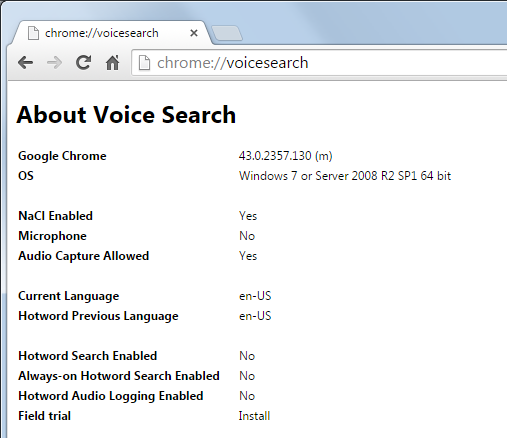
Task: Click the Field trial label
Action: tap(45, 416)
